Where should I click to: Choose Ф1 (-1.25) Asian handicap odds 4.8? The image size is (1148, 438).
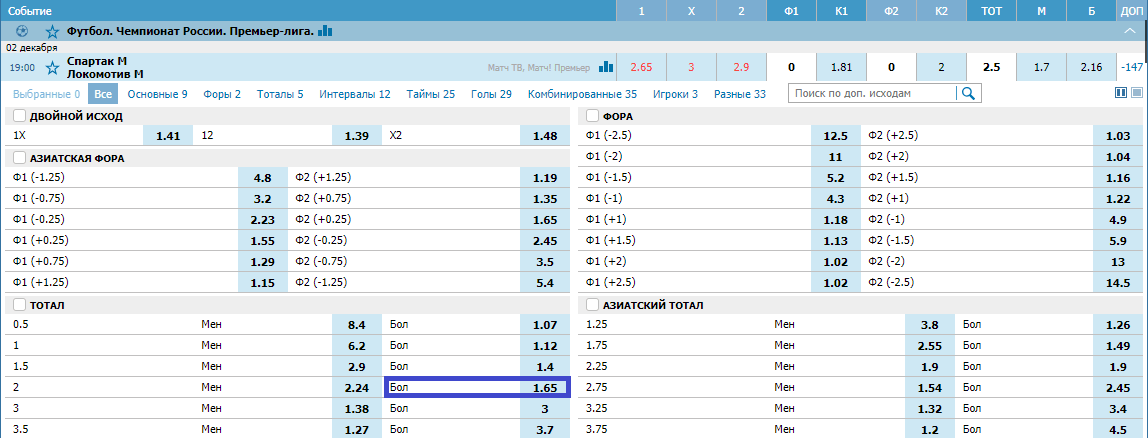pos(262,177)
